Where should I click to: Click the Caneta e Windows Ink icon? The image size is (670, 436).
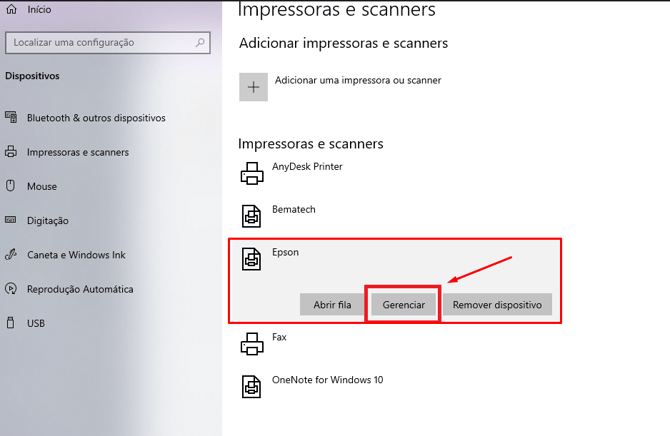point(11,255)
